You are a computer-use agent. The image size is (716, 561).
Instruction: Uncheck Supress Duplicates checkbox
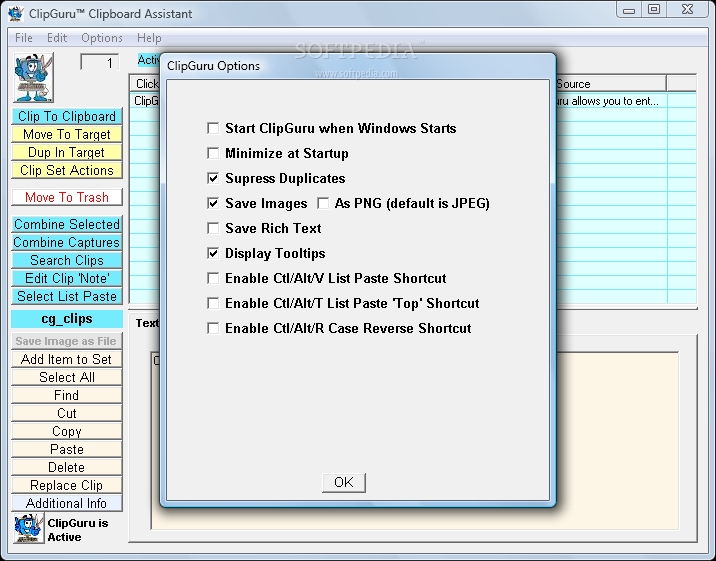point(213,178)
